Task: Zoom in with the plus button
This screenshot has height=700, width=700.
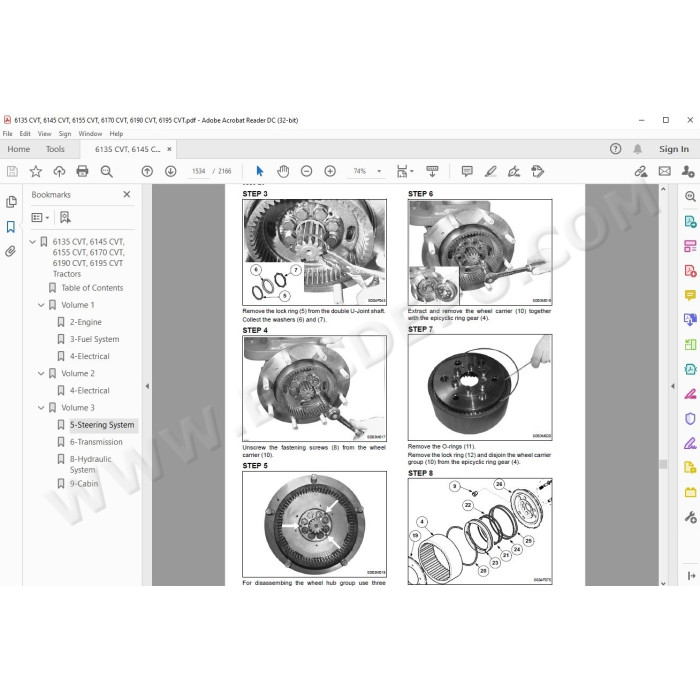Action: (x=330, y=171)
